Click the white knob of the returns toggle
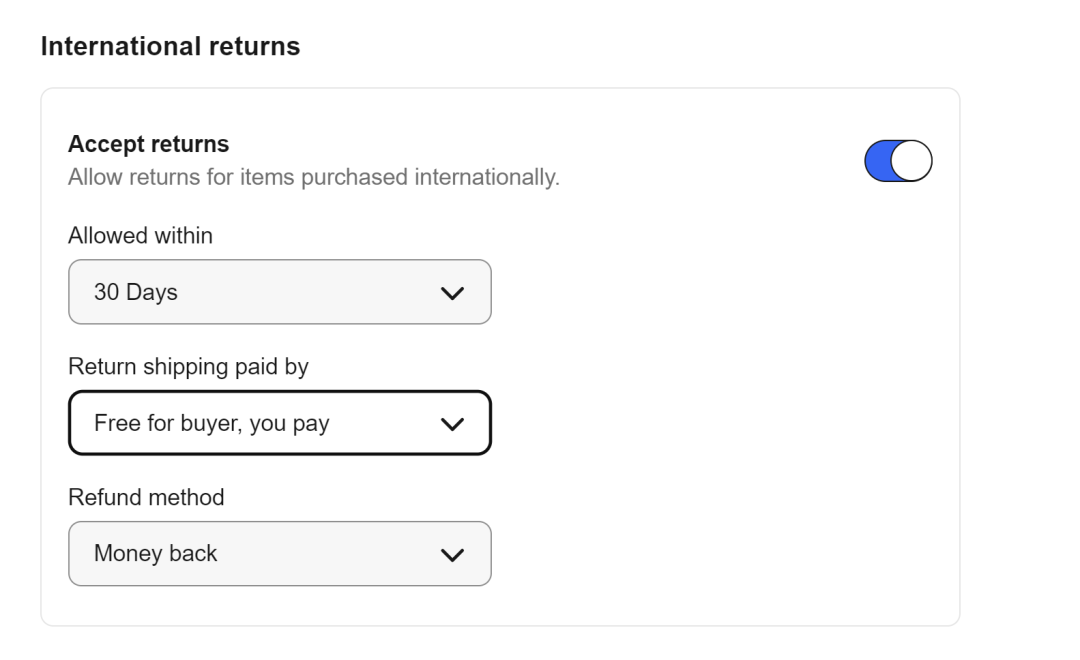1080x660 pixels. click(x=914, y=162)
